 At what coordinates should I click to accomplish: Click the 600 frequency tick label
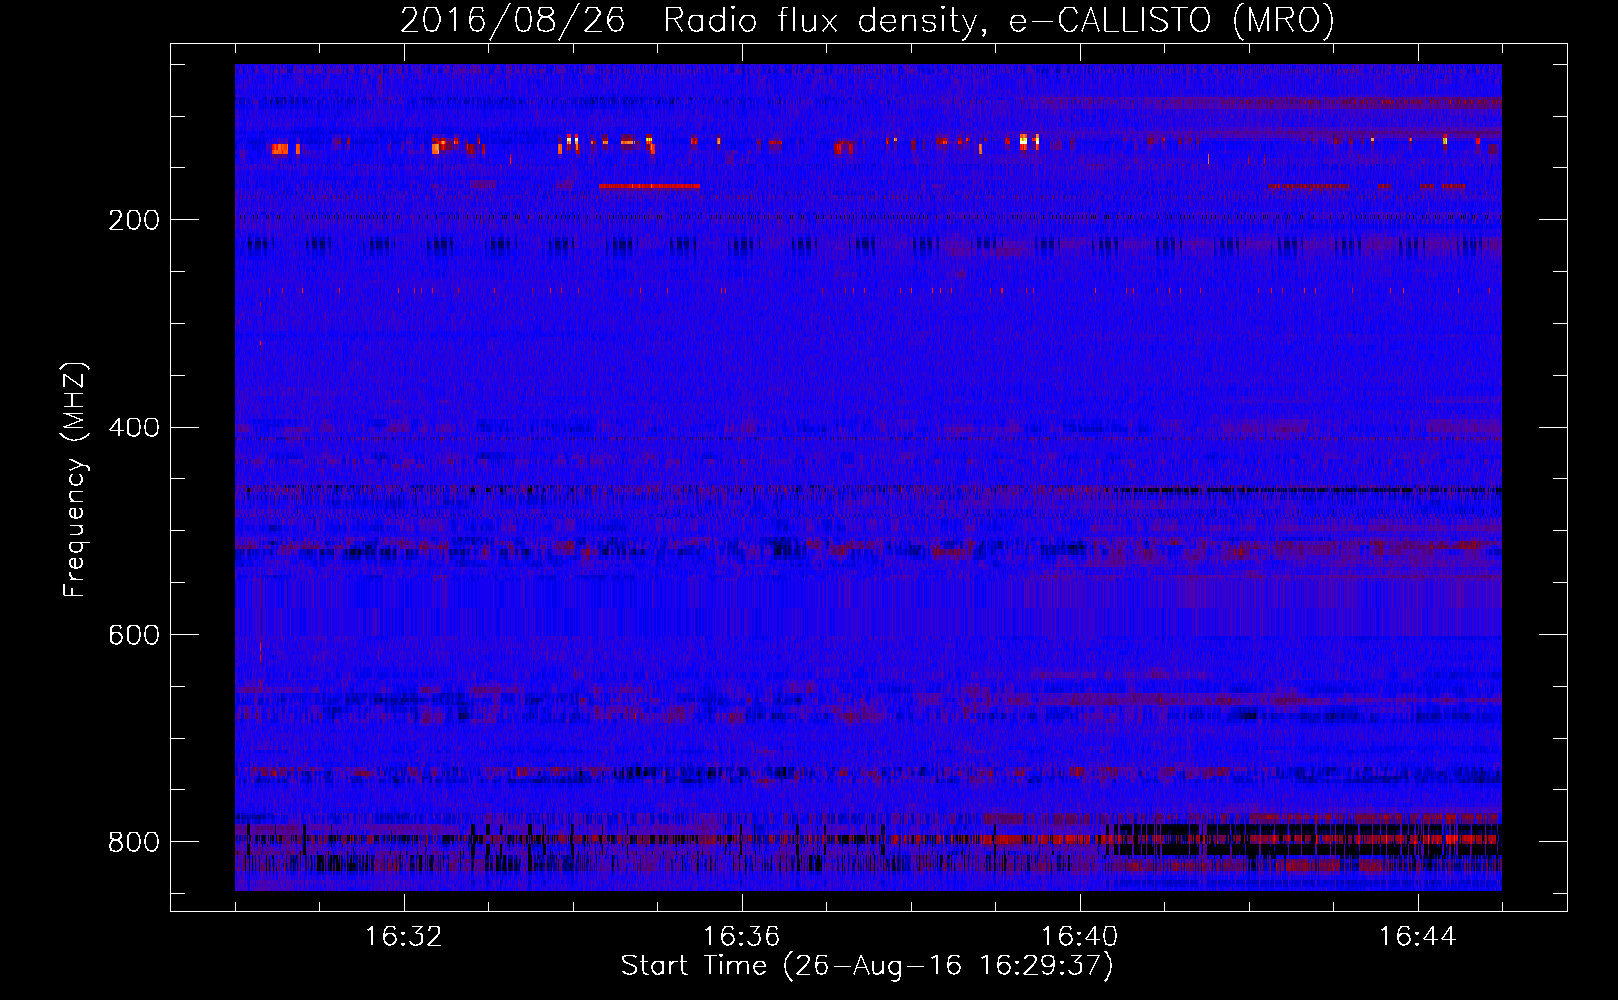134,635
